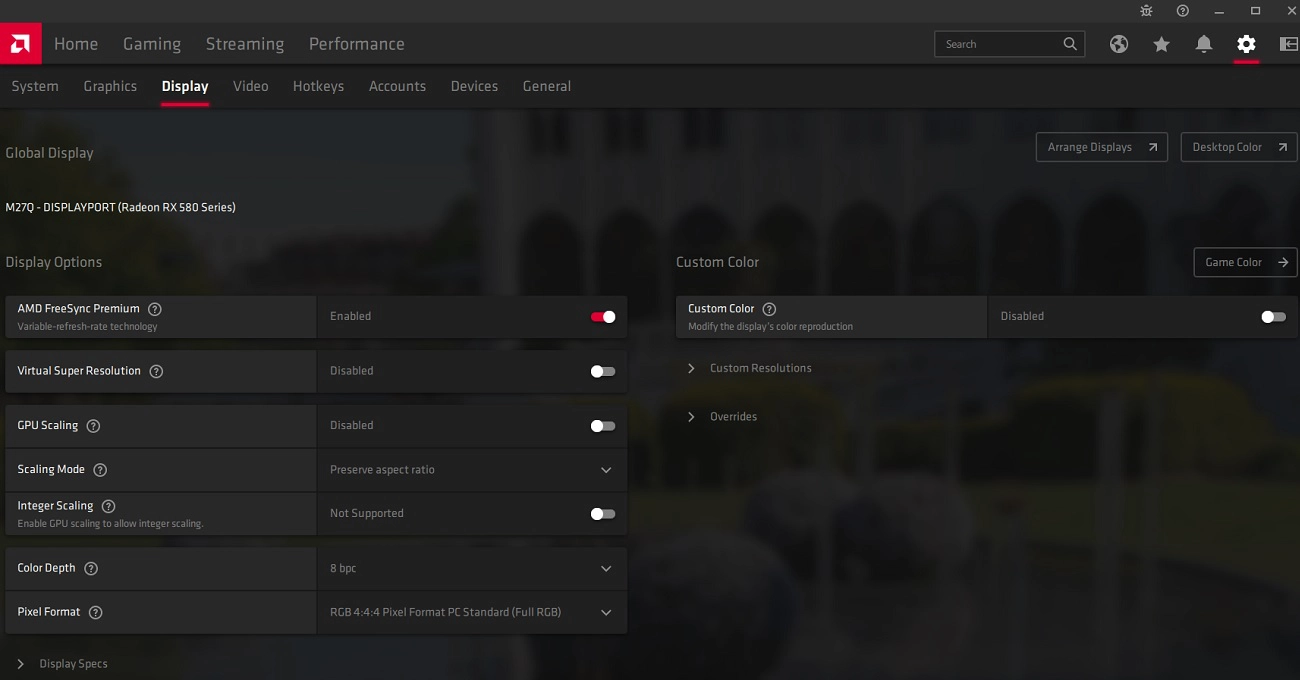The width and height of the screenshot is (1300, 680).
Task: Open the Gaming tab
Action: (x=152, y=44)
